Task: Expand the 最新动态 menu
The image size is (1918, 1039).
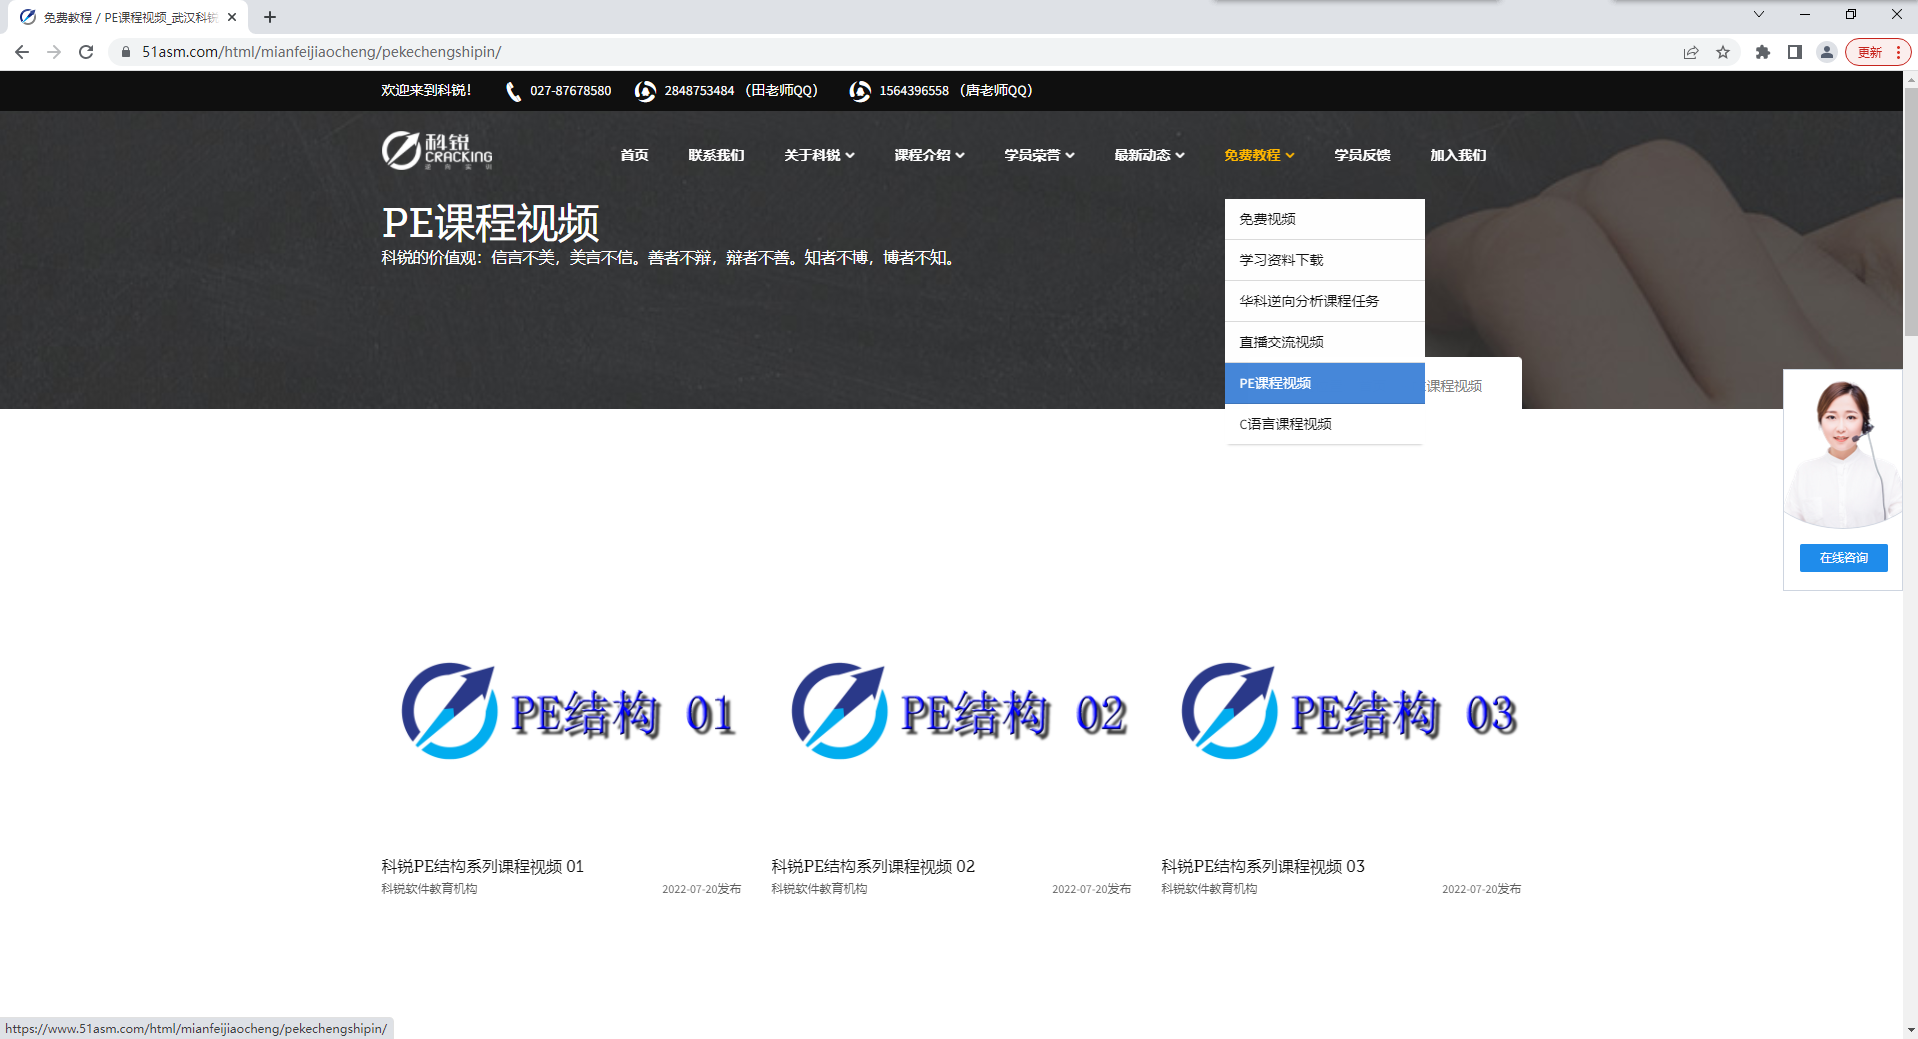Action: [x=1149, y=155]
